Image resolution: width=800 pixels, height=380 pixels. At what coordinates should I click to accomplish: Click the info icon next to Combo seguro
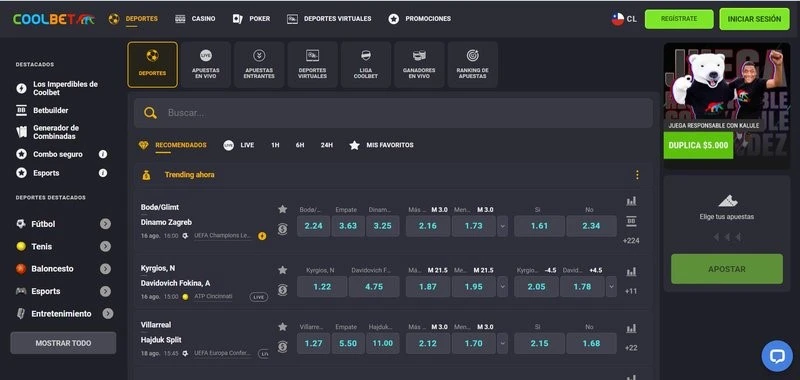pos(103,154)
